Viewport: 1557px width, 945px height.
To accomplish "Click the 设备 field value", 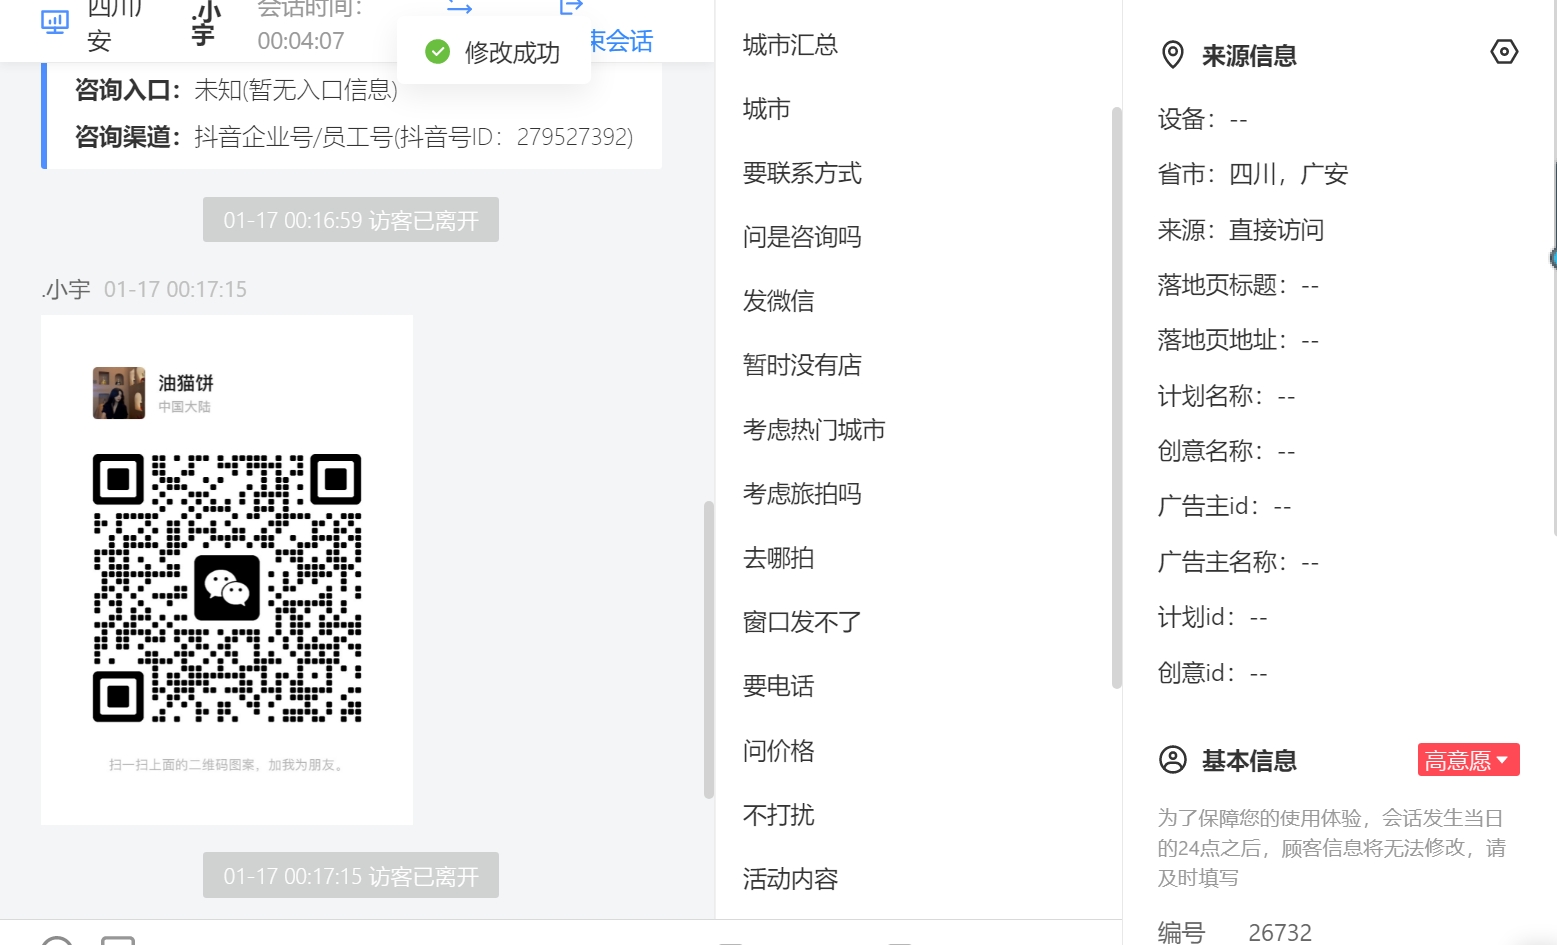I will coord(1239,120).
